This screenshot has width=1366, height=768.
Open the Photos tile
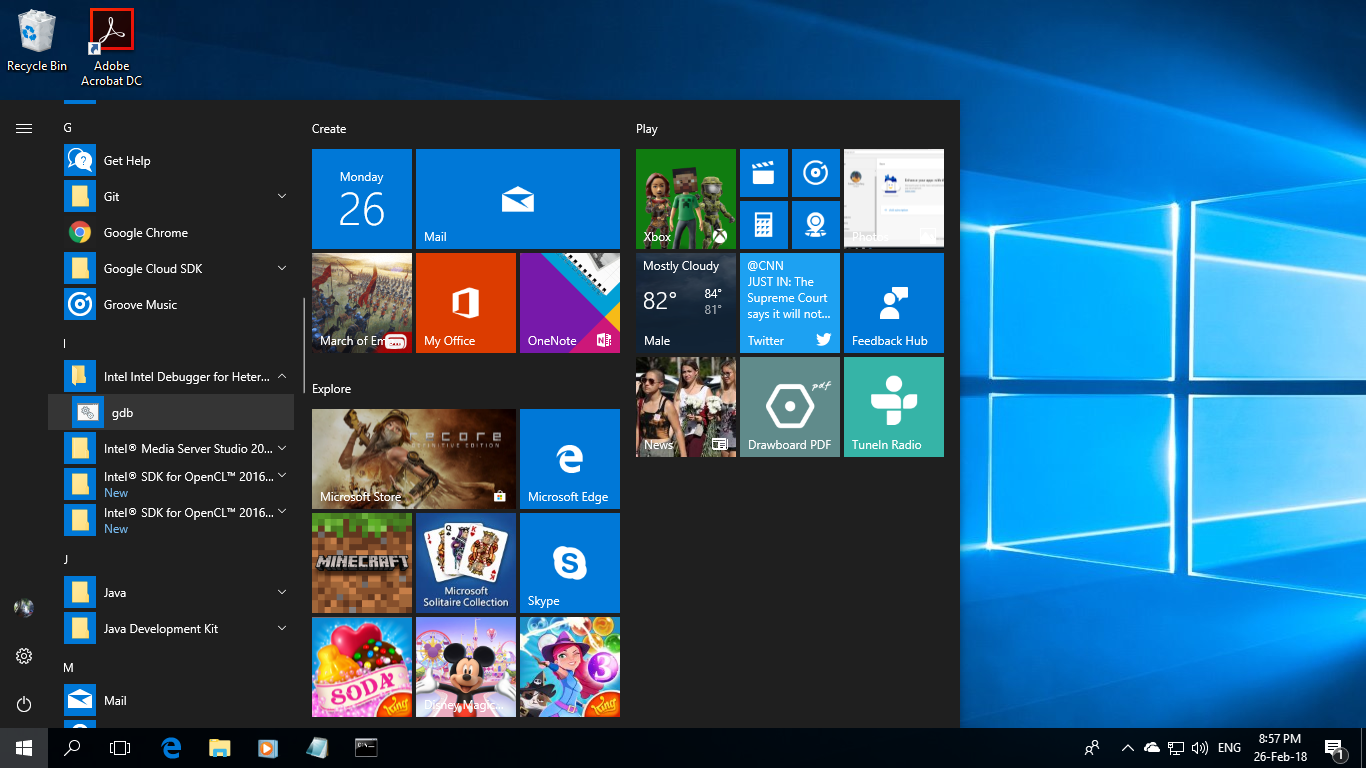(x=893, y=199)
